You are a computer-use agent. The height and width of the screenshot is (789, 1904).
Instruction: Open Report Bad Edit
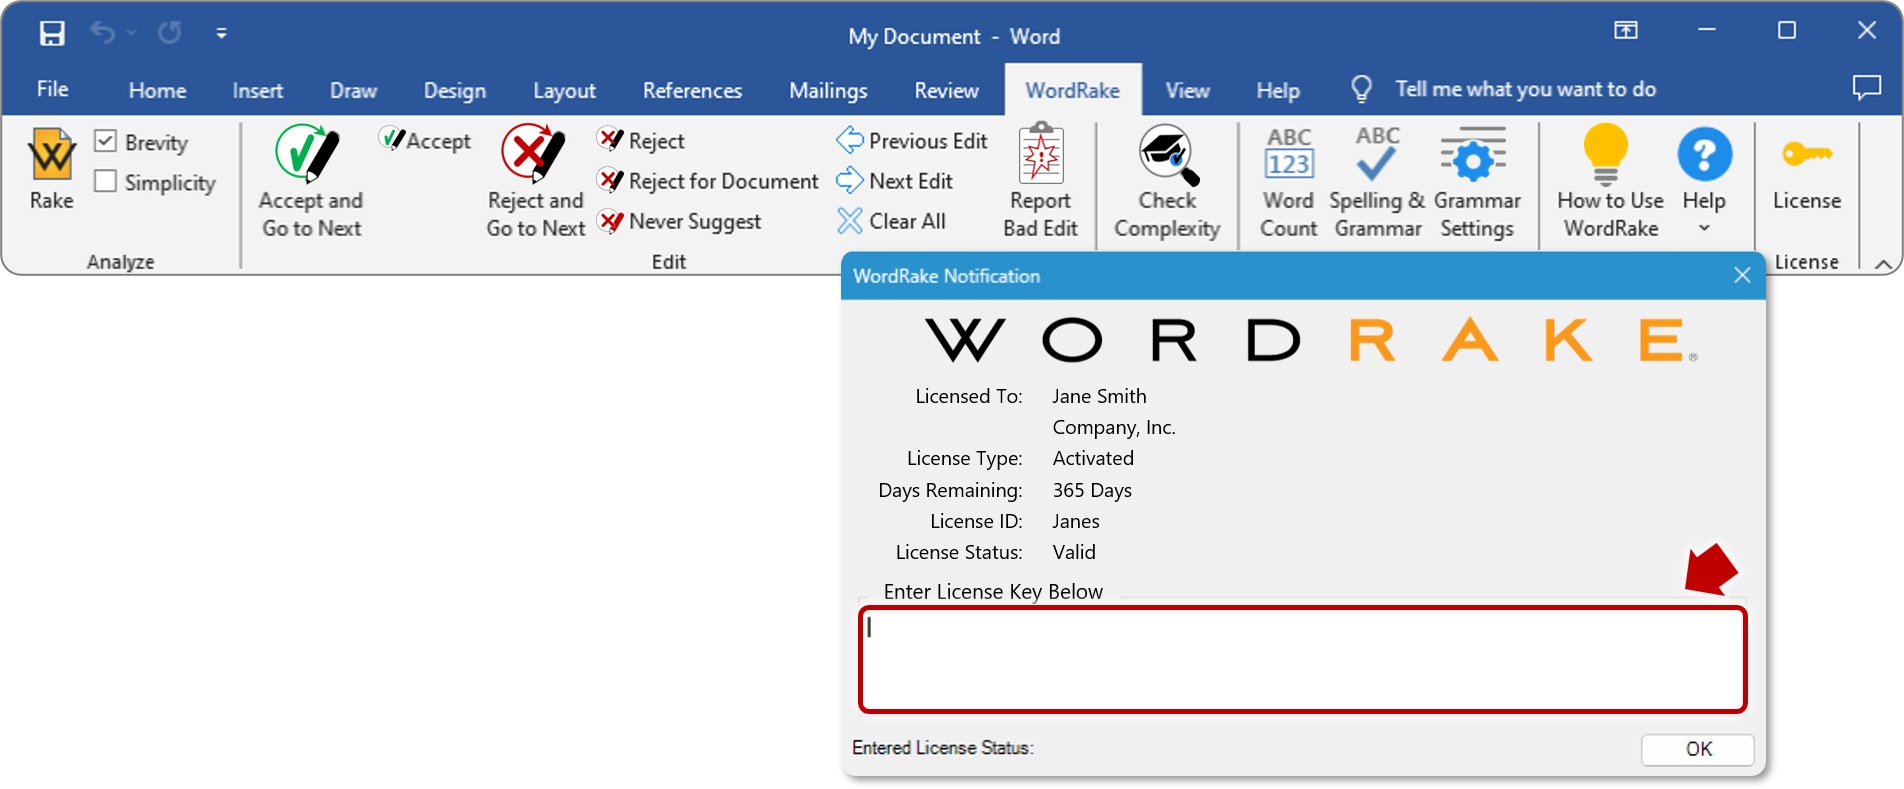[1040, 181]
